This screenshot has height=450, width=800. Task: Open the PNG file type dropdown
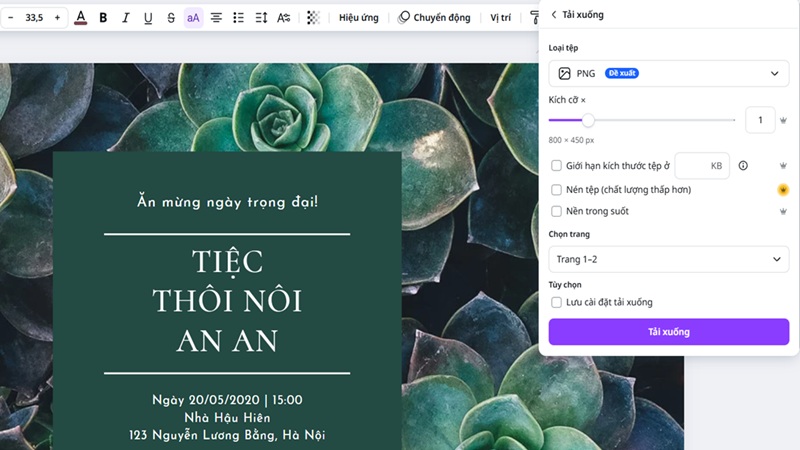click(x=669, y=73)
